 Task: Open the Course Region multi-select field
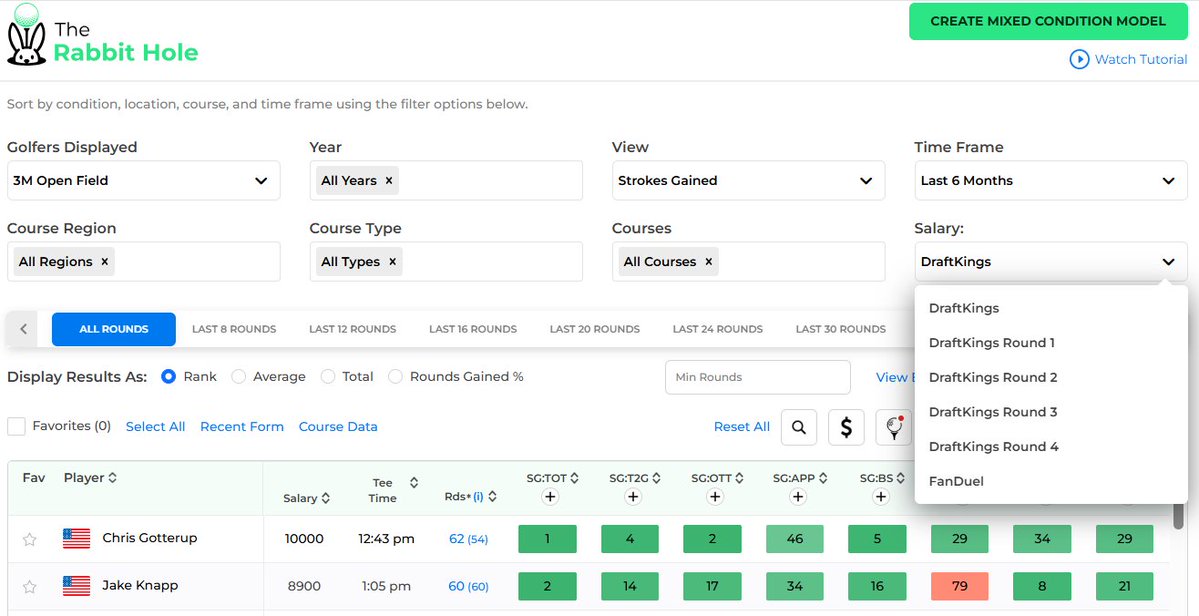(x=144, y=261)
